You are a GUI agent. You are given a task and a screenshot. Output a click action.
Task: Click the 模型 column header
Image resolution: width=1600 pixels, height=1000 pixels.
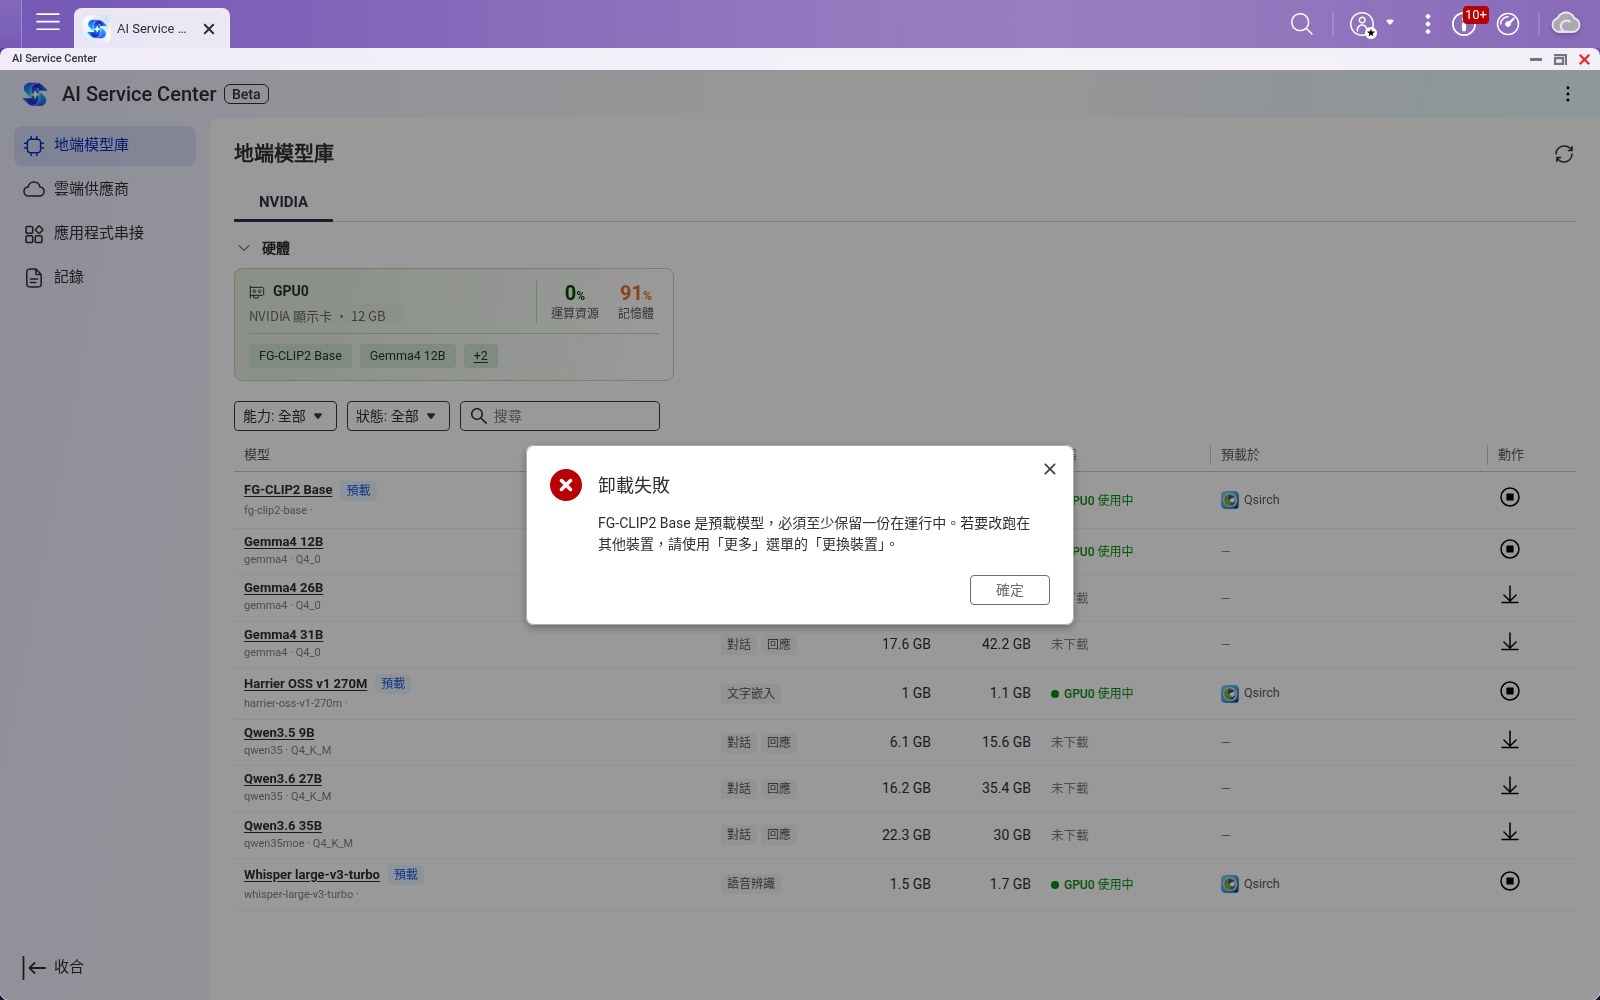[257, 455]
